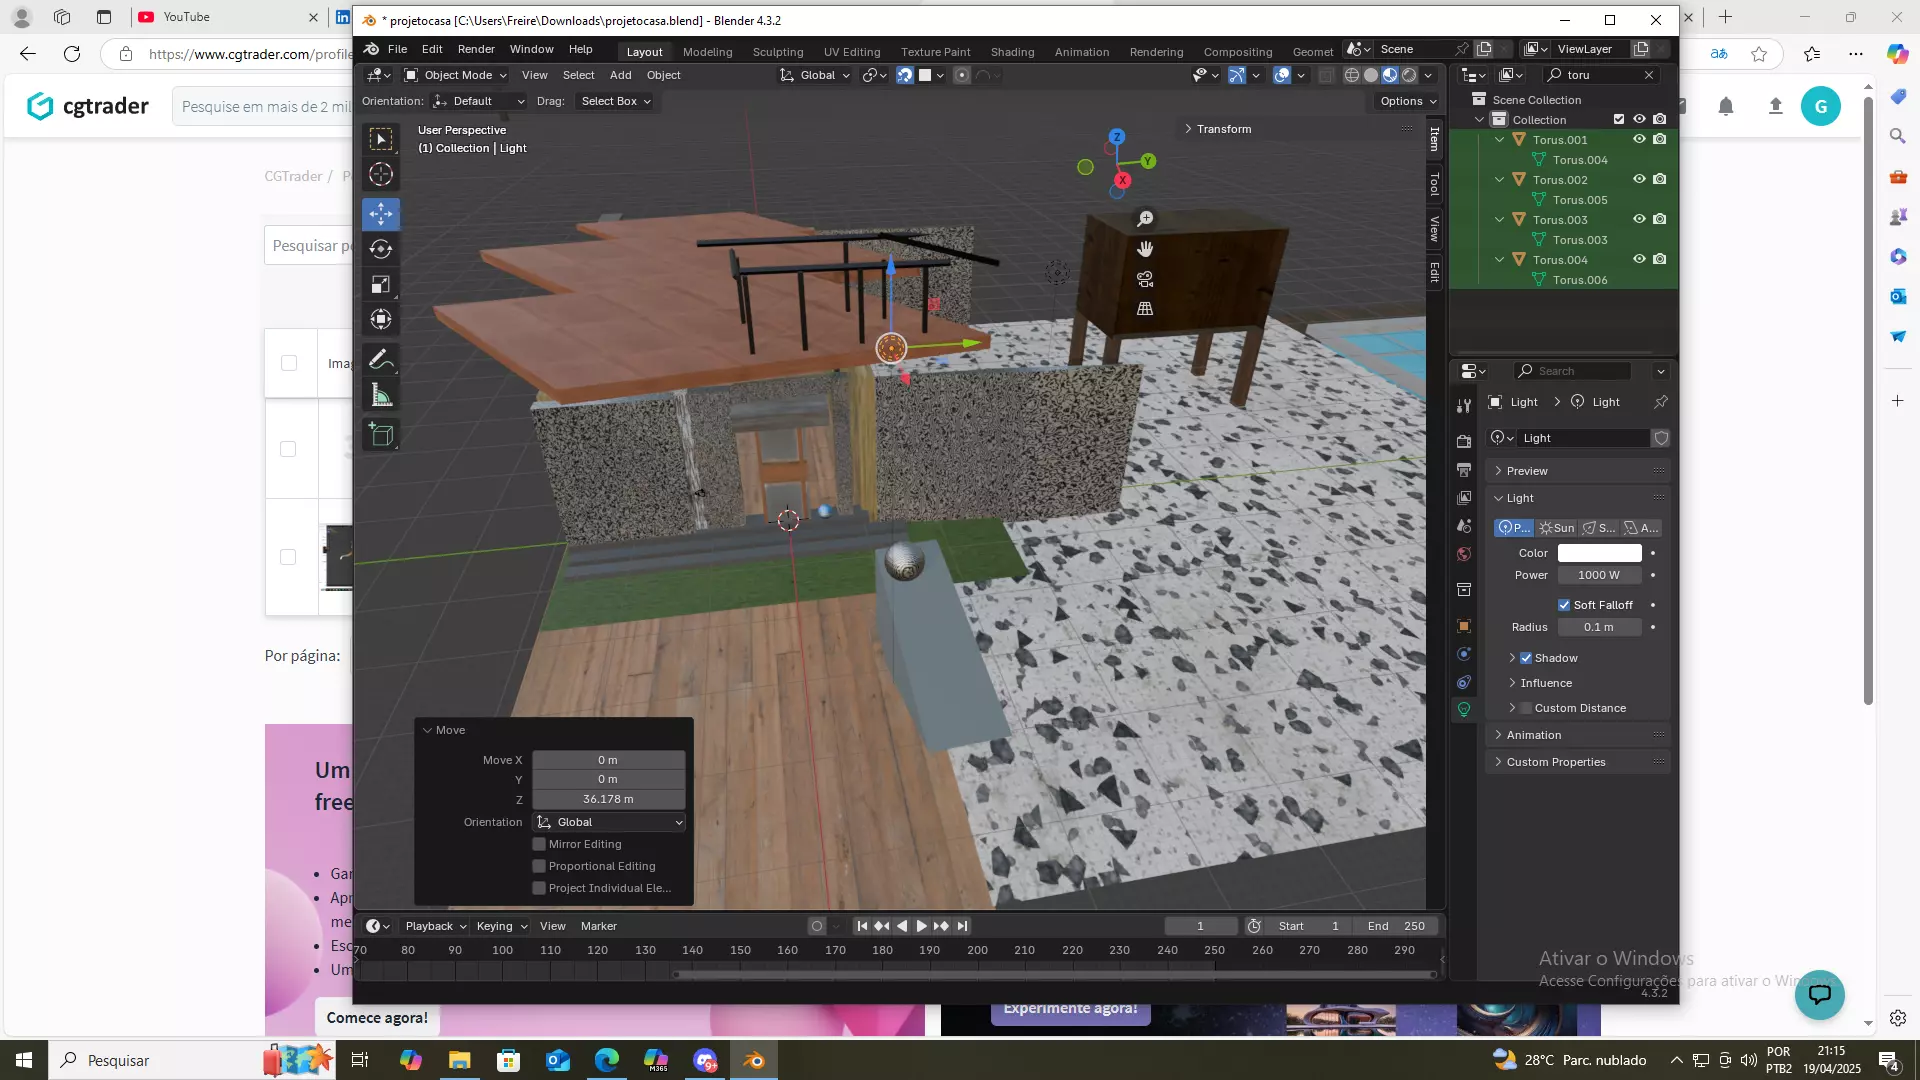This screenshot has height=1080, width=1920.
Task: Select the Scale tool in toolbar
Action: tap(380, 285)
